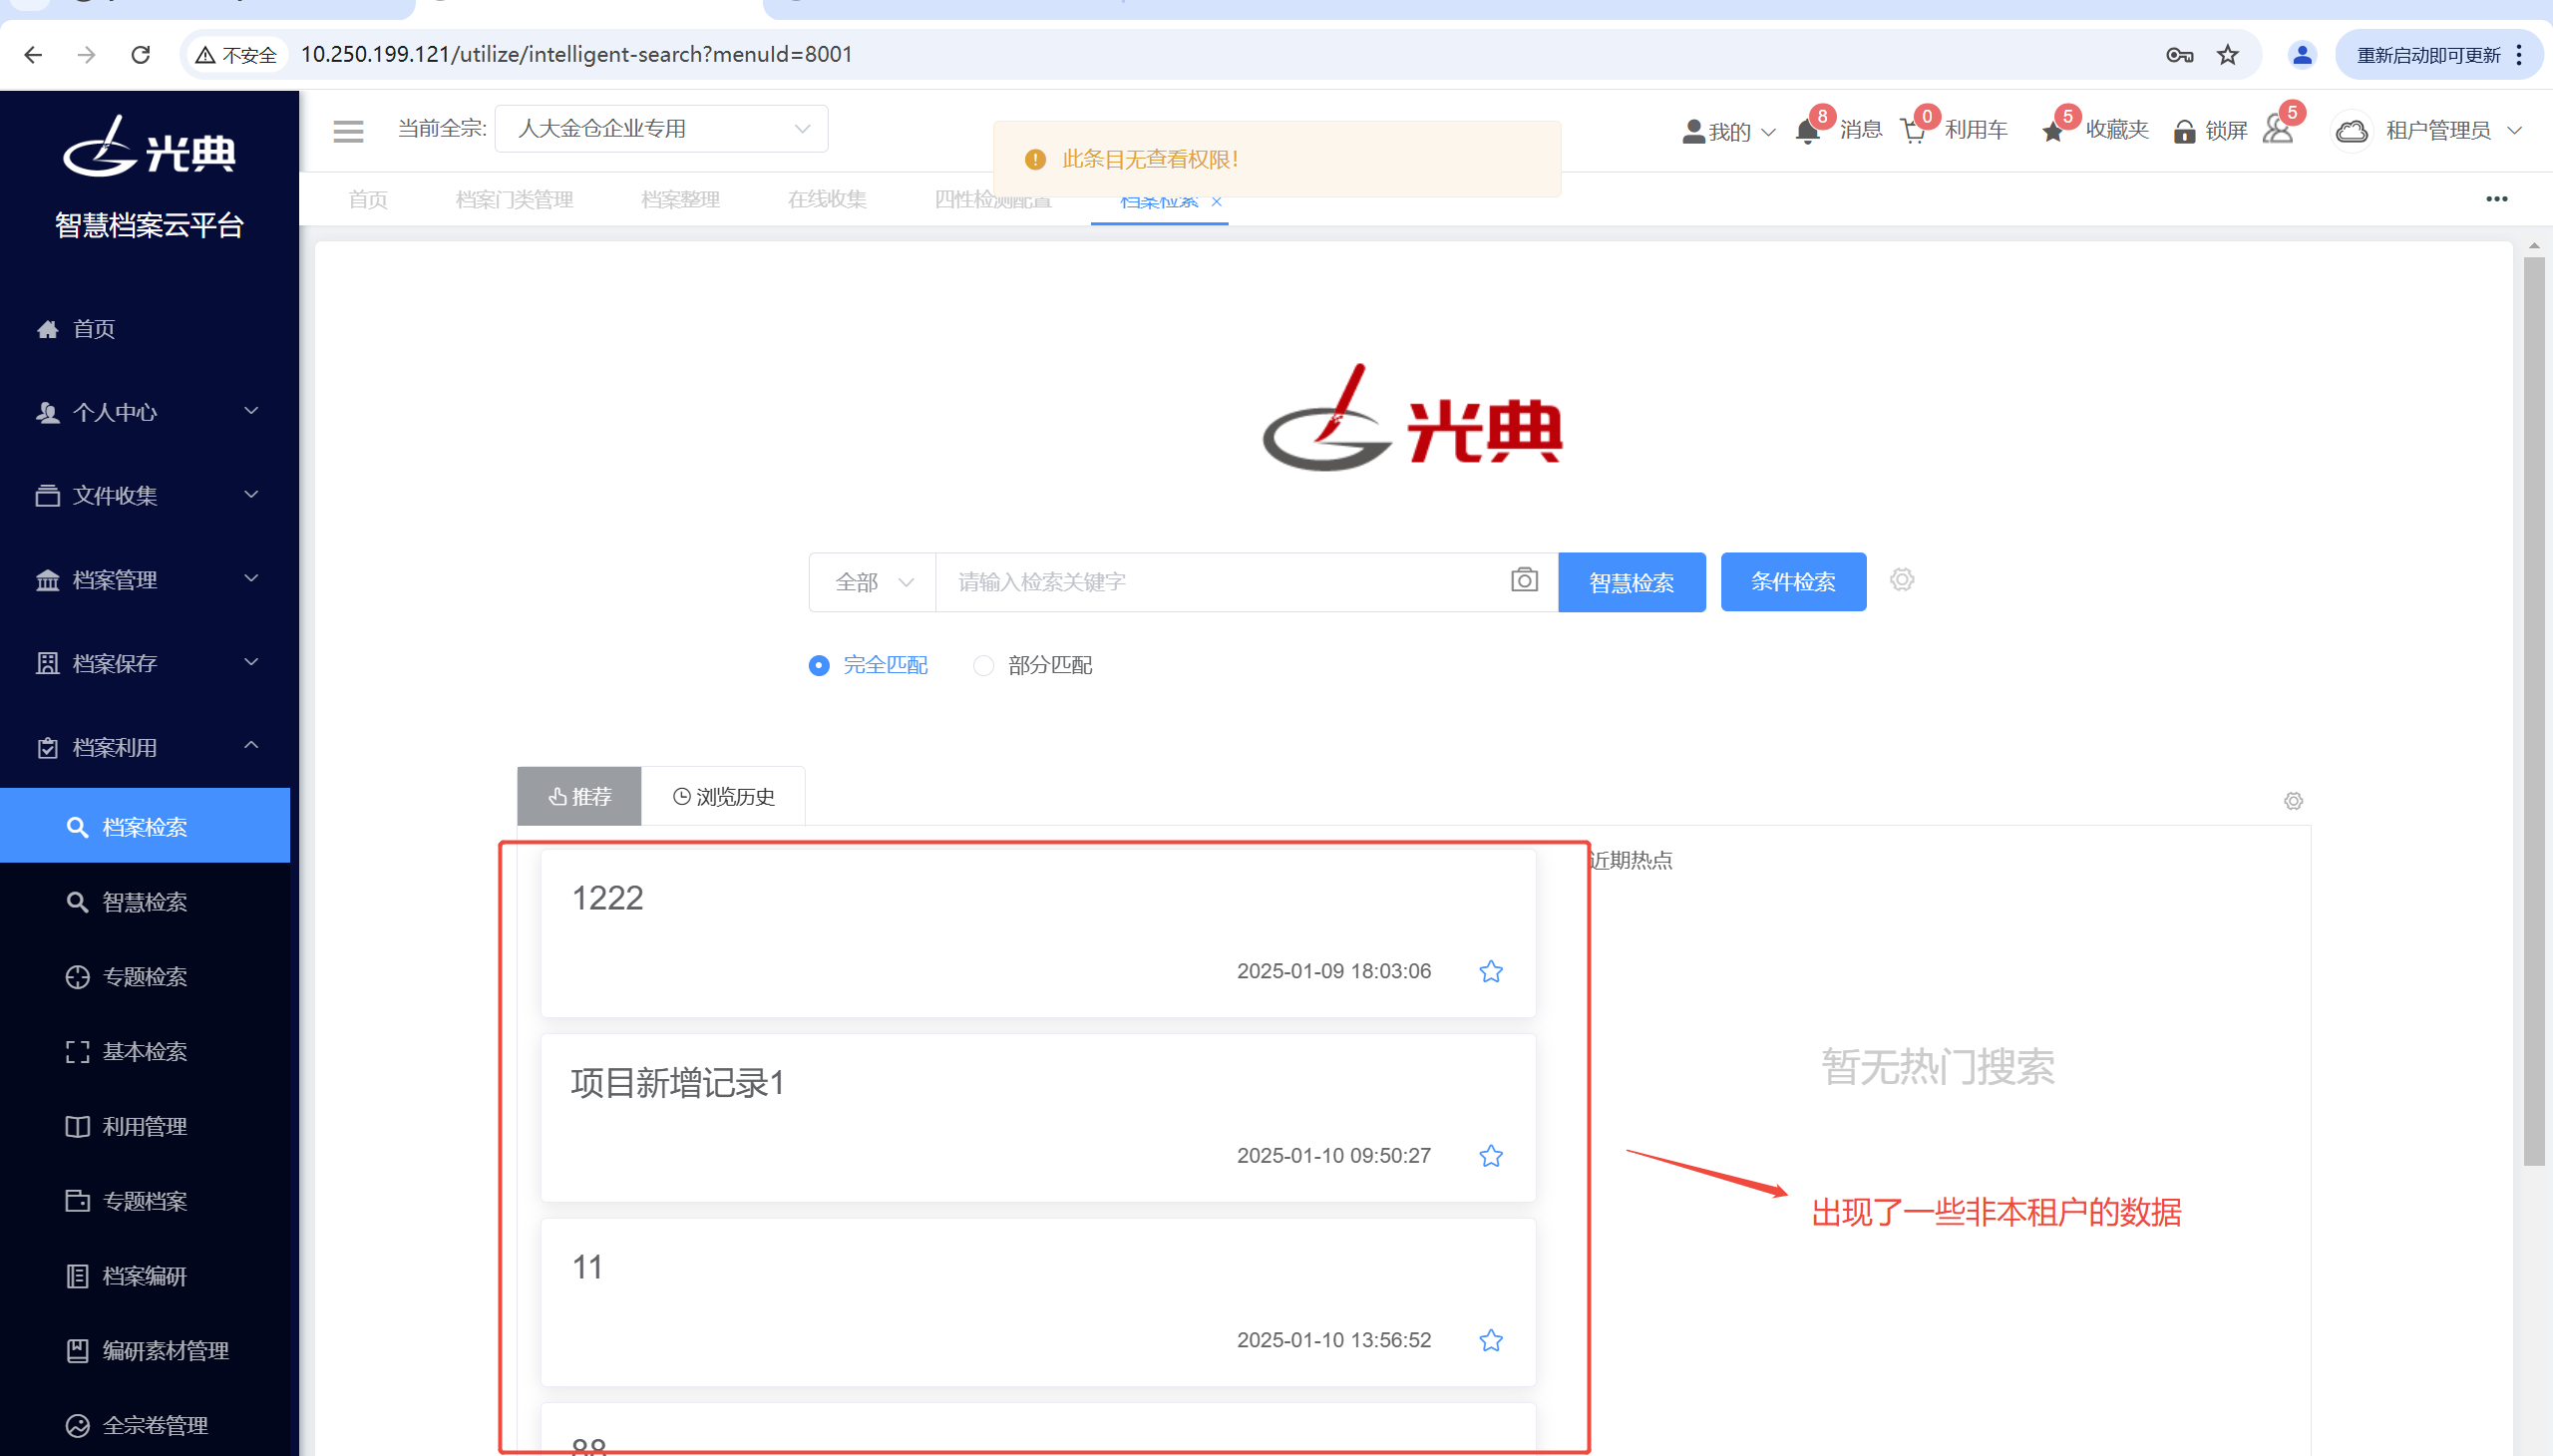The width and height of the screenshot is (2553, 1456).
Task: Open the browser profile avatar
Action: click(2302, 55)
